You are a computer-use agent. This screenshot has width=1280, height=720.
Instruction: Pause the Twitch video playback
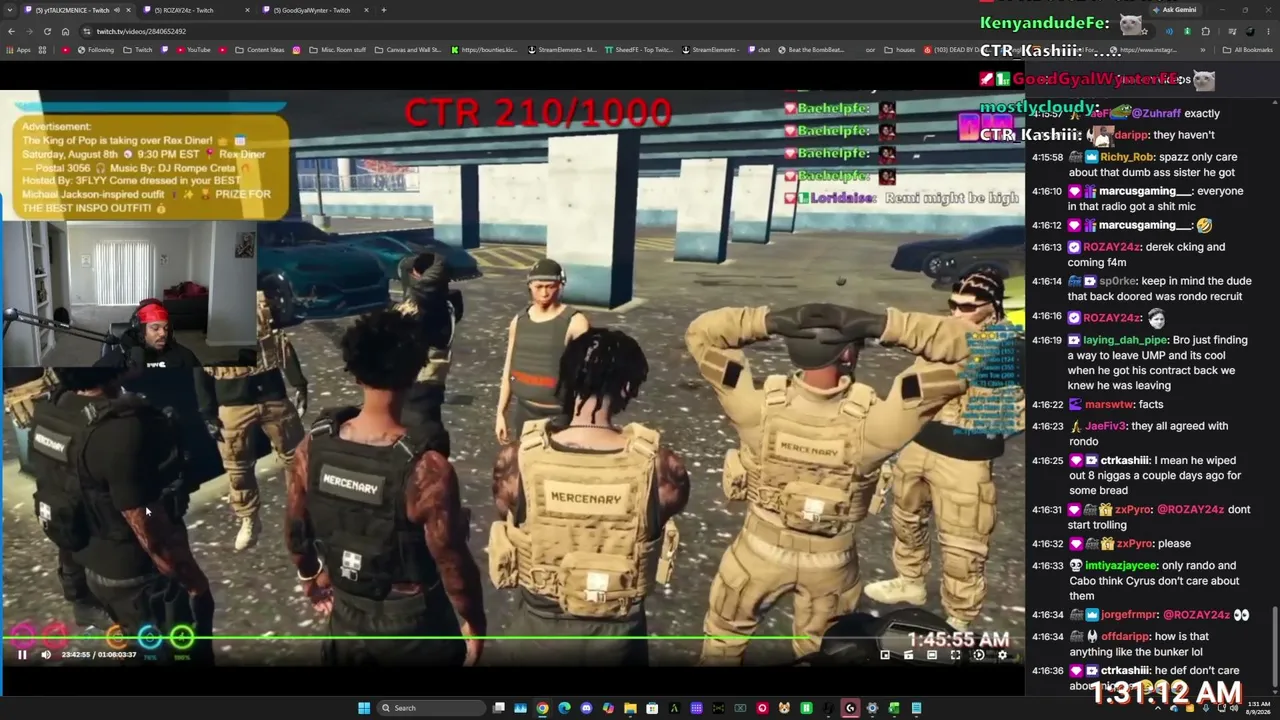(22, 655)
